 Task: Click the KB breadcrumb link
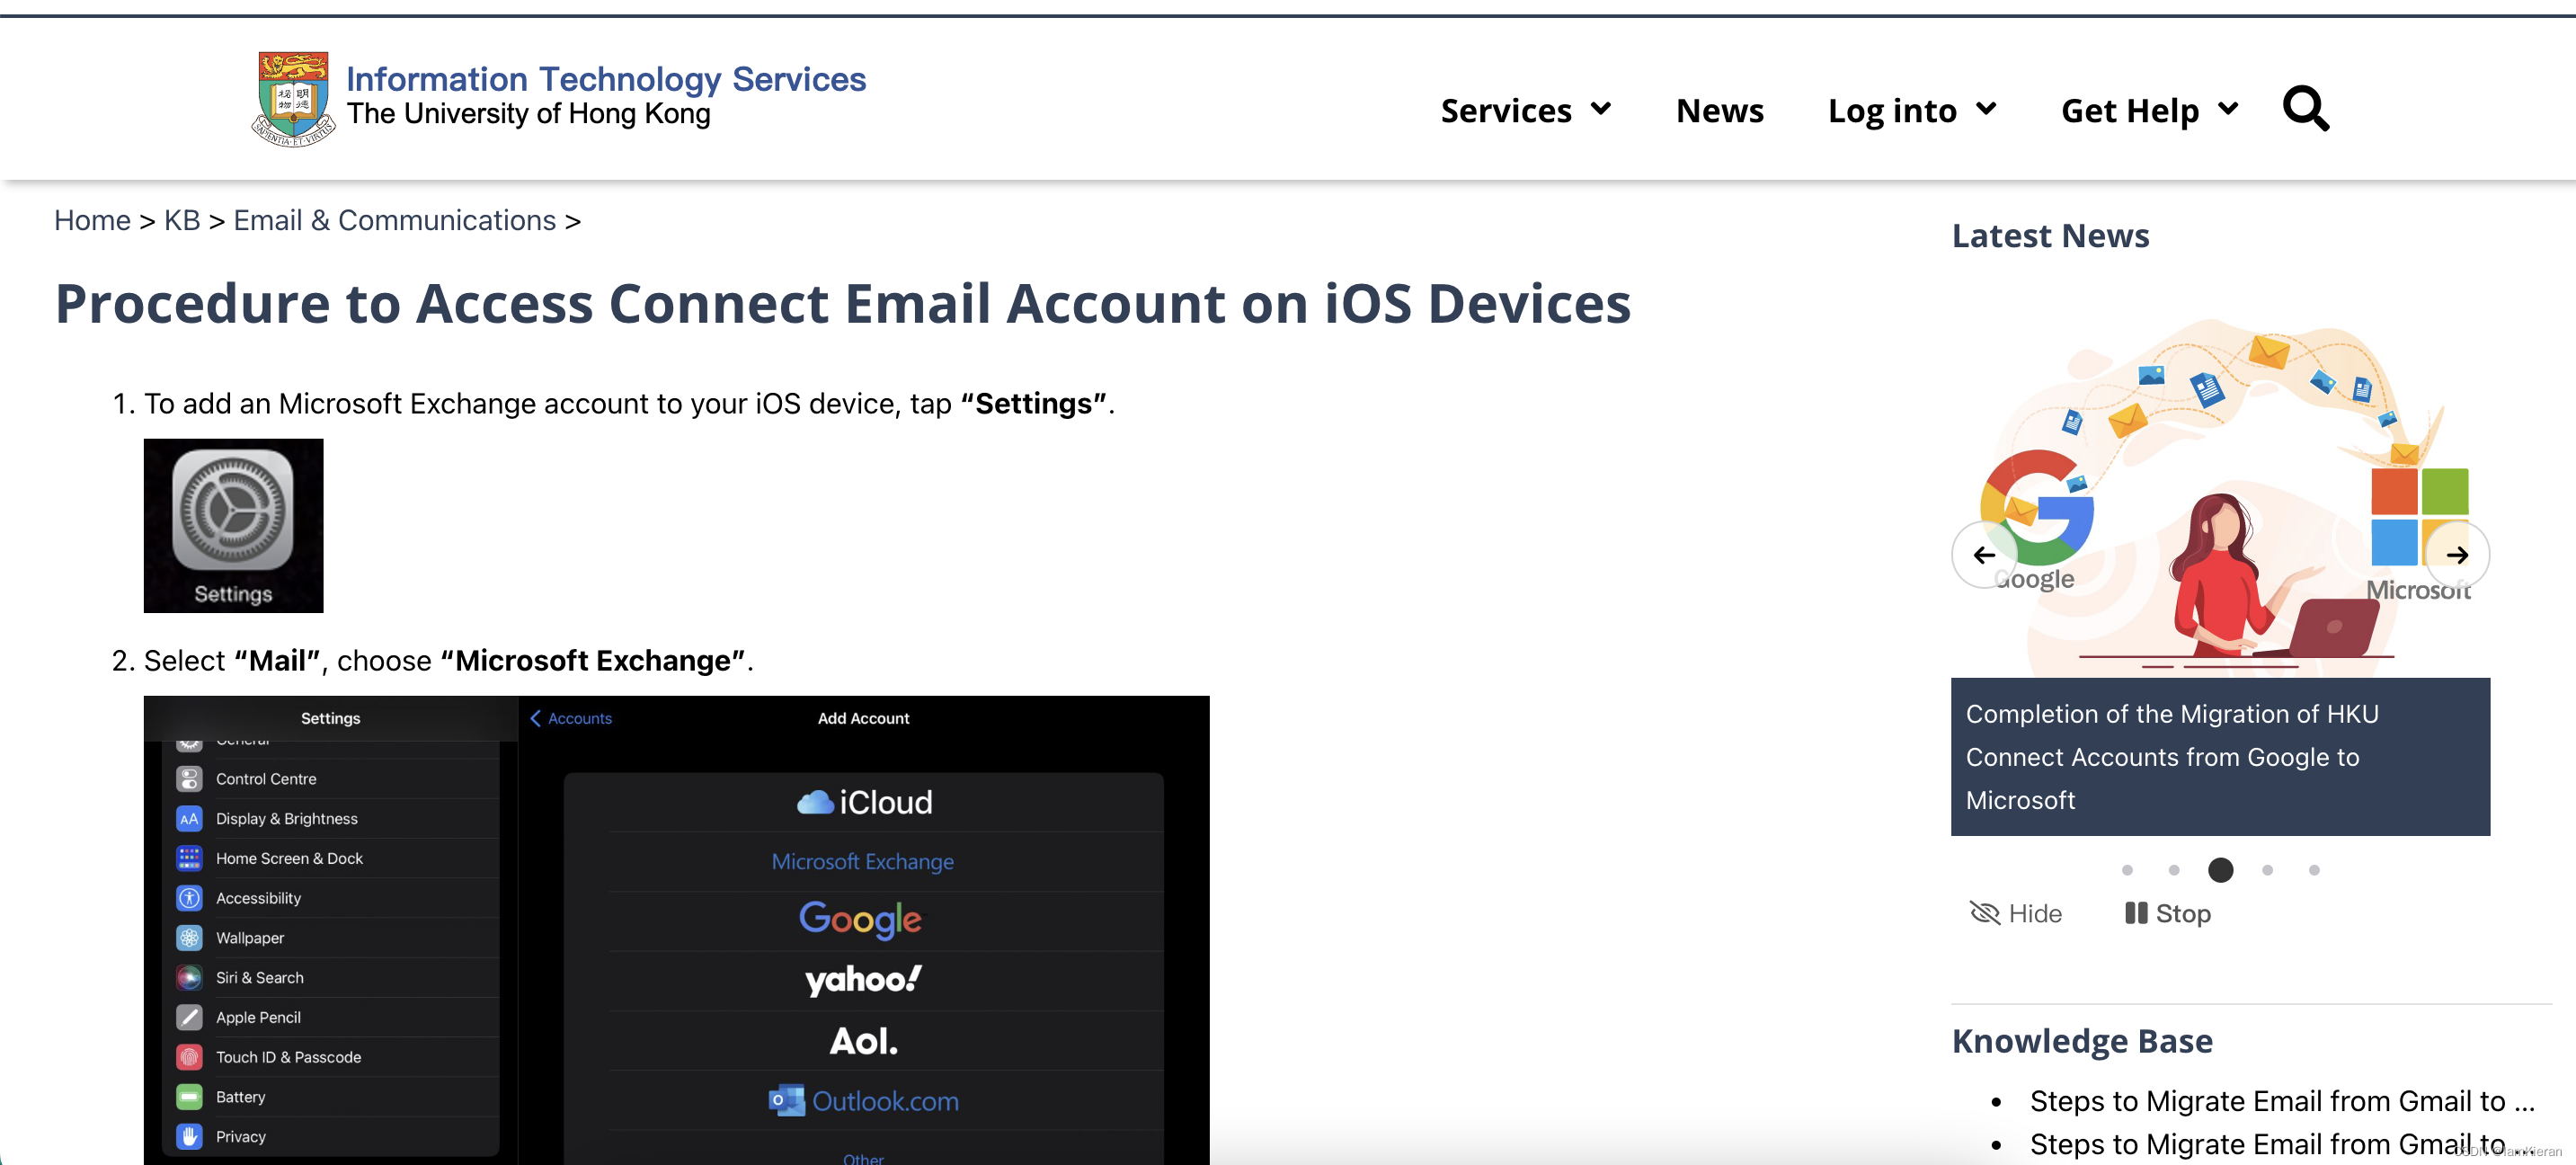coord(182,220)
